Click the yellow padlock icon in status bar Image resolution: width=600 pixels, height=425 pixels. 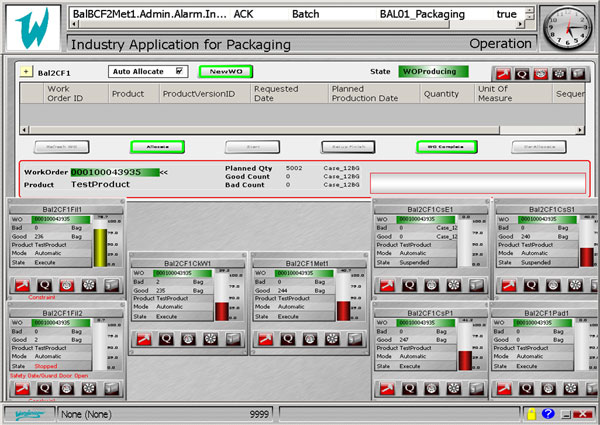pyautogui.click(x=530, y=413)
